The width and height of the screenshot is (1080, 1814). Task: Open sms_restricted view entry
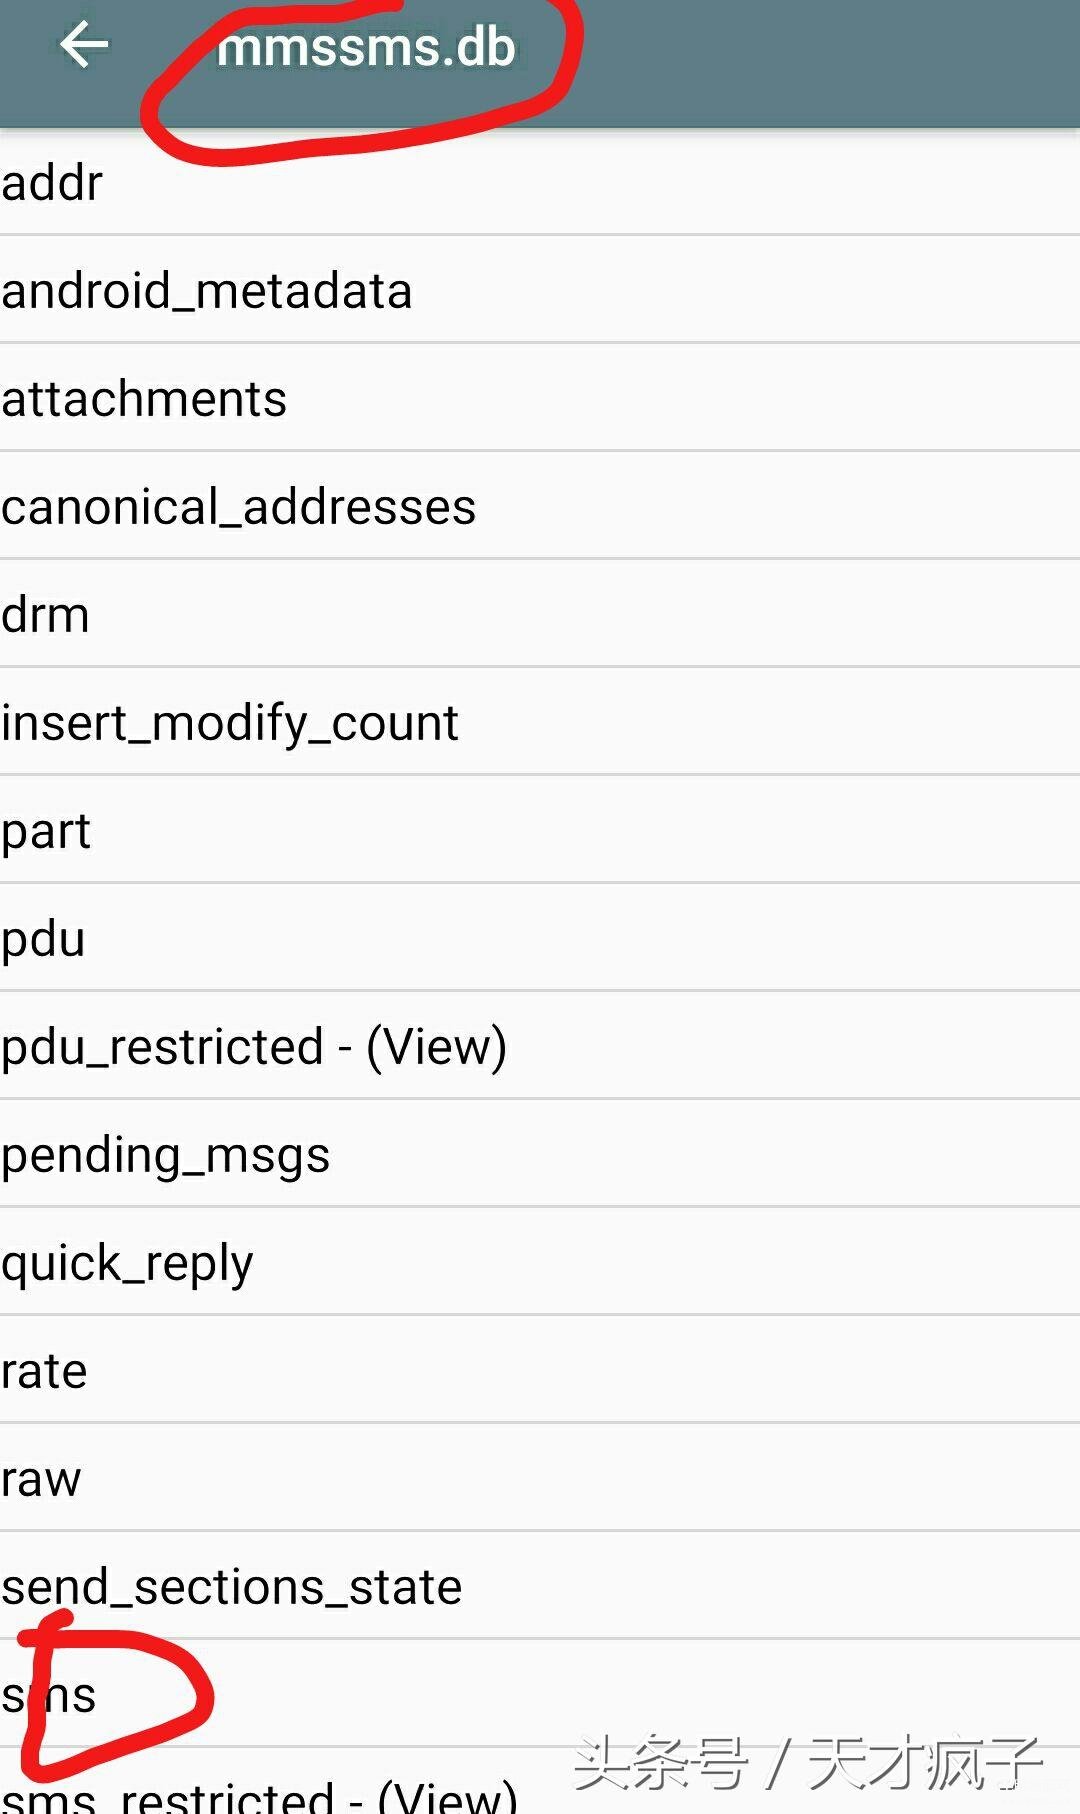tap(540, 1783)
